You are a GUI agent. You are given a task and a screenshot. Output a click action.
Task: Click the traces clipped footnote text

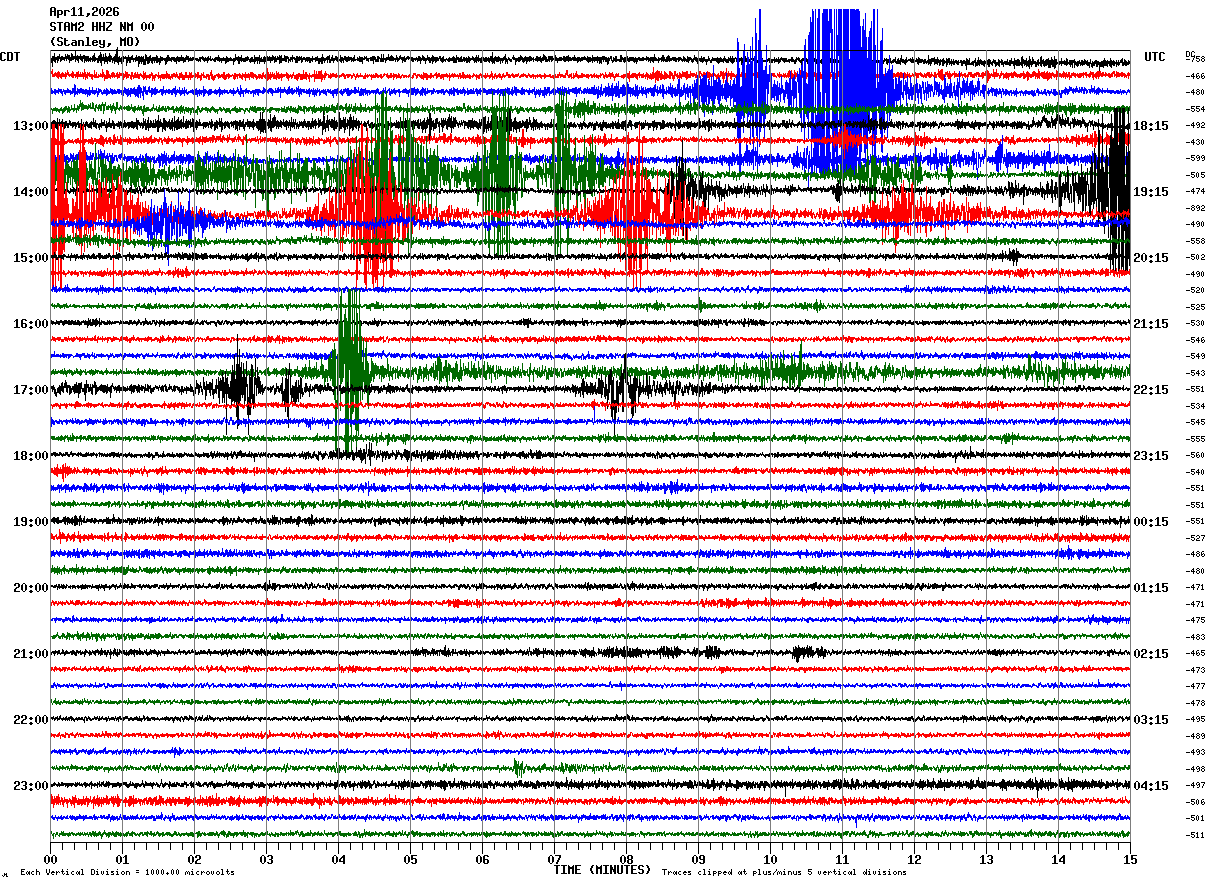(784, 872)
